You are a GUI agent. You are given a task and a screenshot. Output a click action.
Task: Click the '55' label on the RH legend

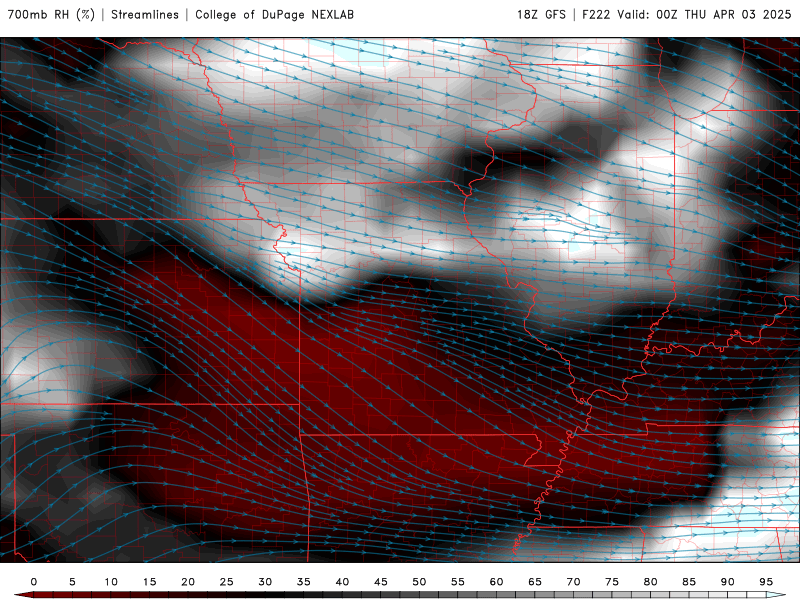[x=458, y=582]
